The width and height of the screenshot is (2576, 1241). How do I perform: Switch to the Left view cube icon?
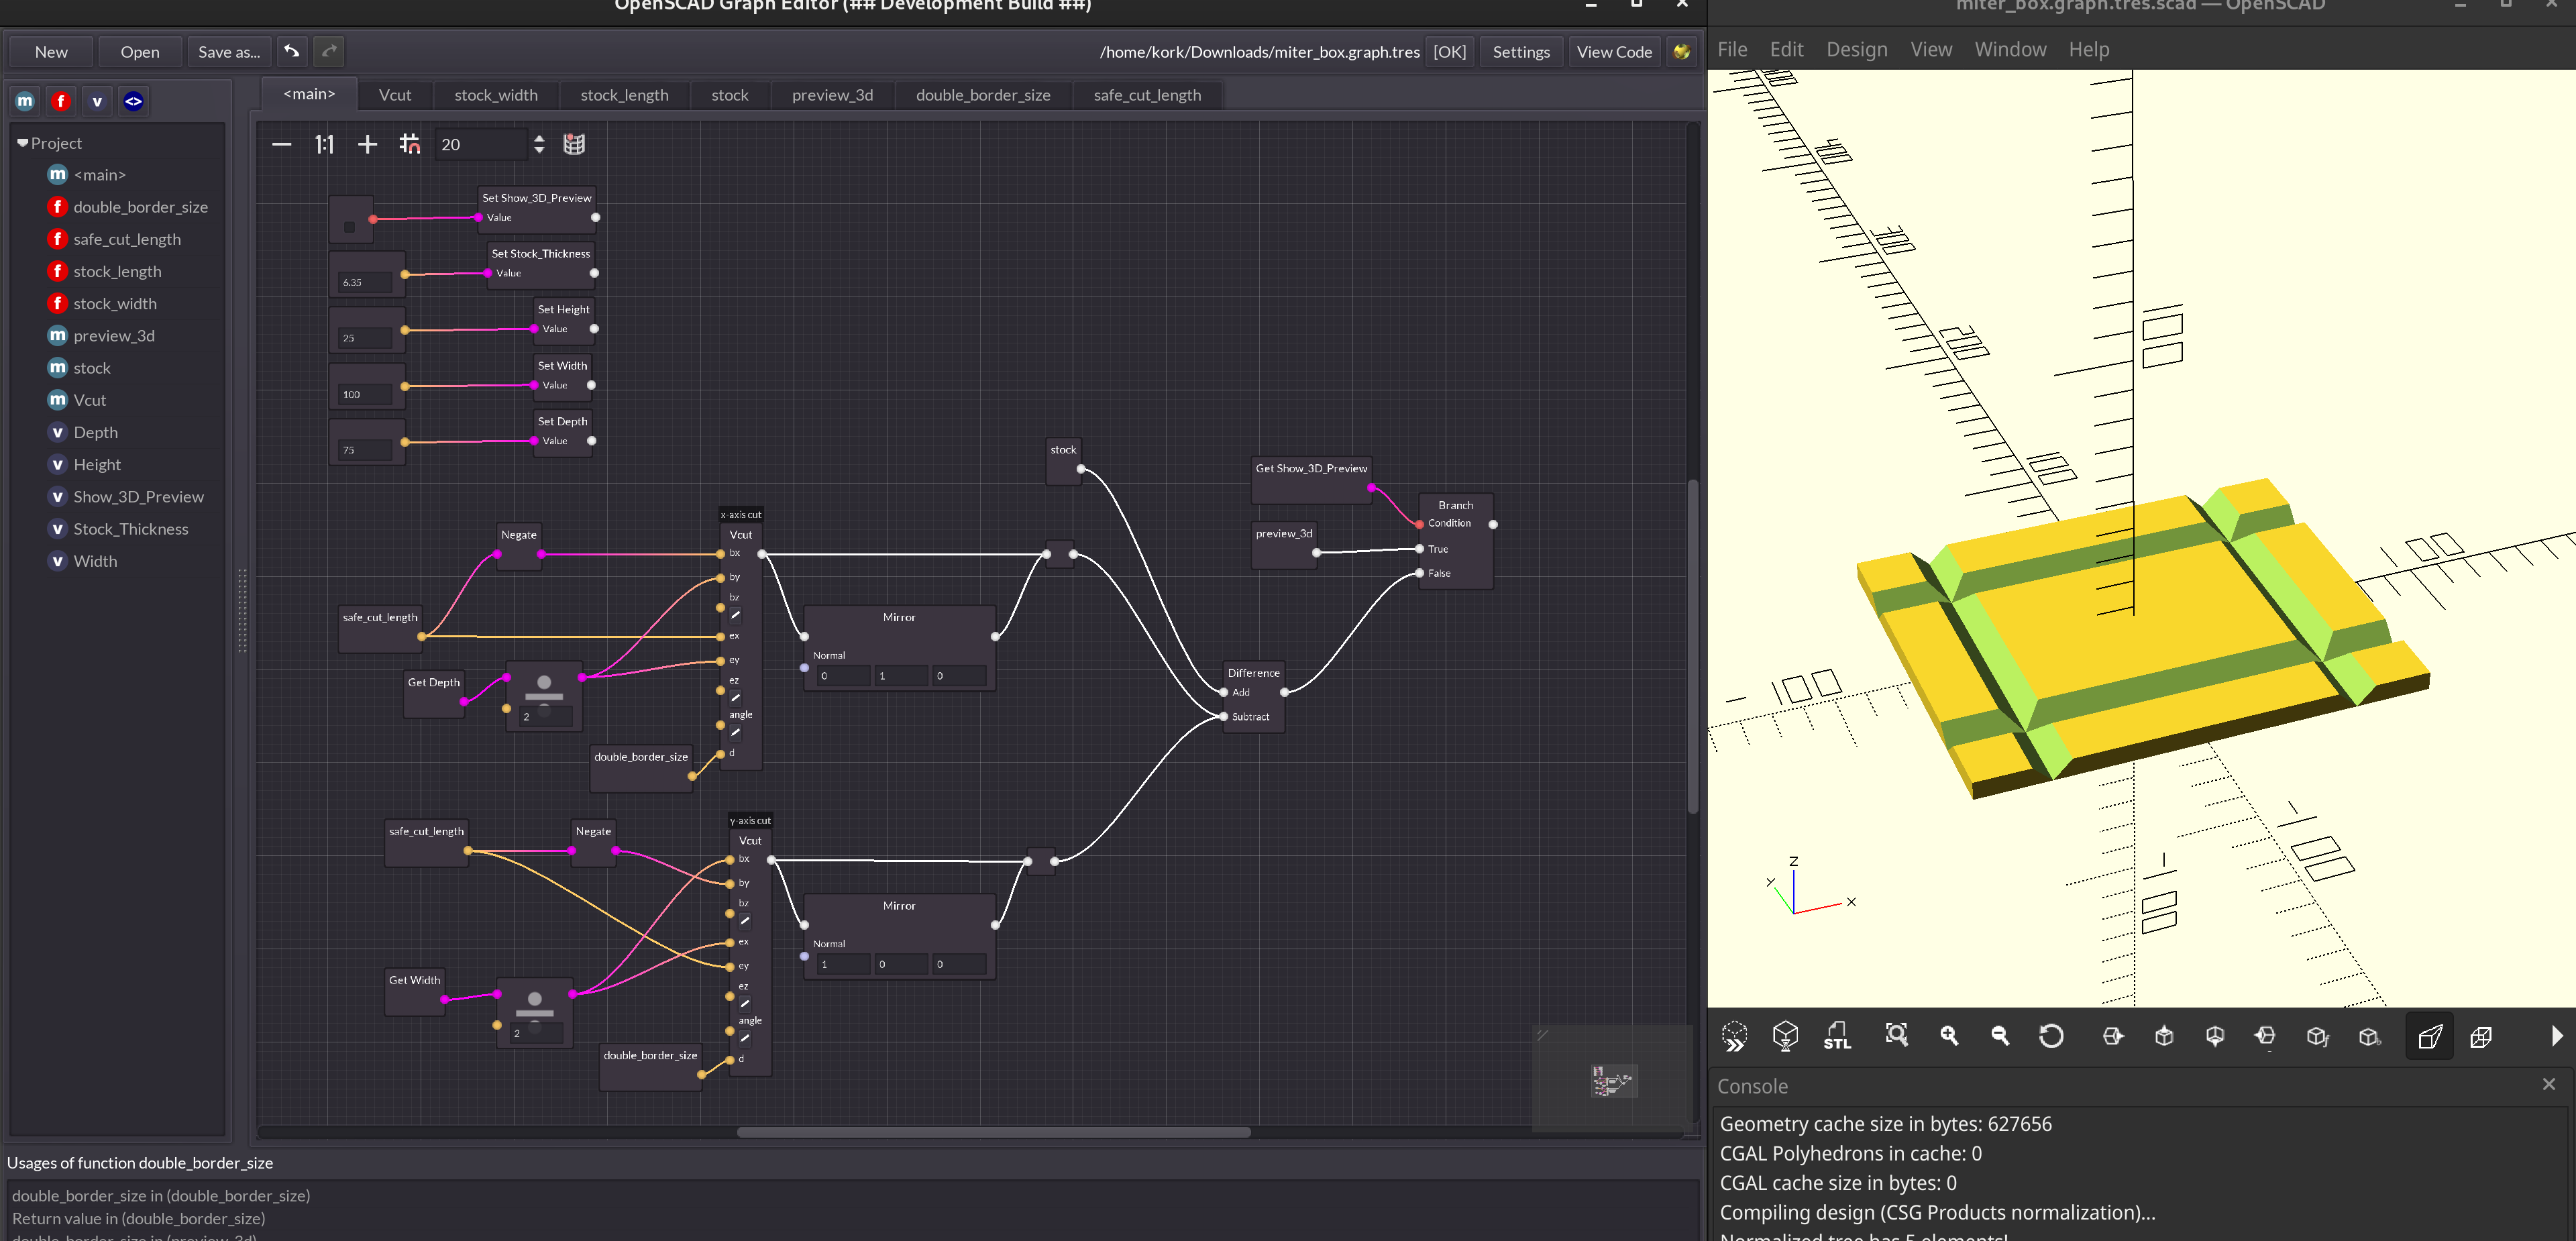[x=2266, y=1036]
